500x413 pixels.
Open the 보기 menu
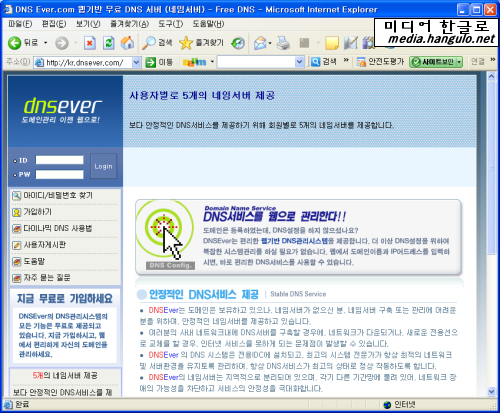[88, 24]
